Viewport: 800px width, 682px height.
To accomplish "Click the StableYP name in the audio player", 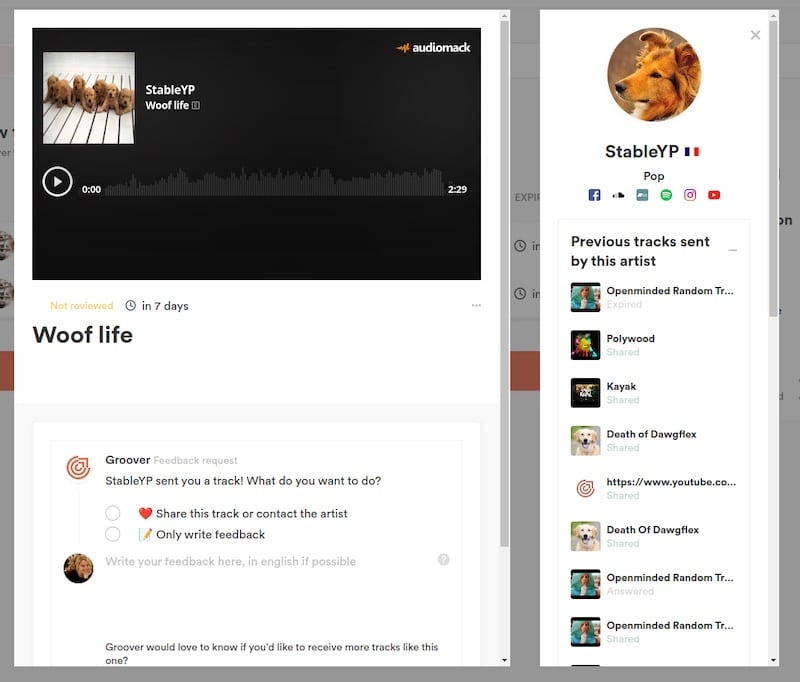I will (x=170, y=90).
